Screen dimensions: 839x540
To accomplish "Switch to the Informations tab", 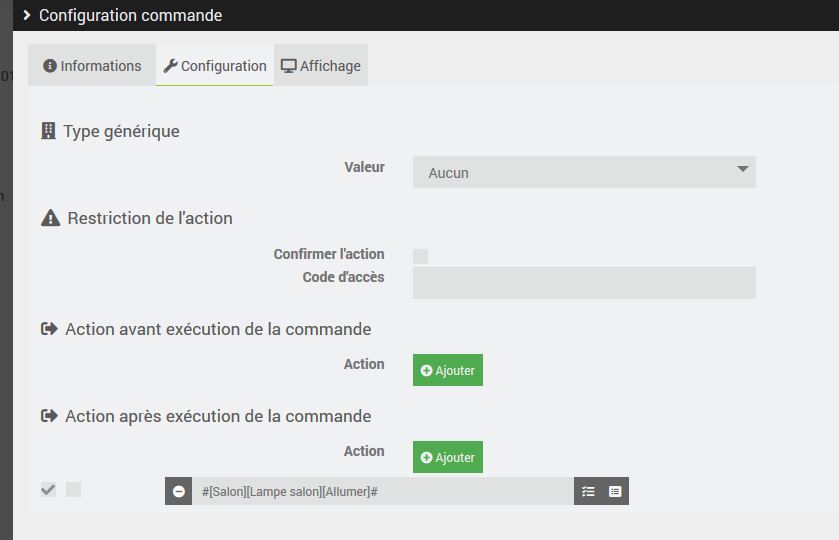I will click(92, 66).
